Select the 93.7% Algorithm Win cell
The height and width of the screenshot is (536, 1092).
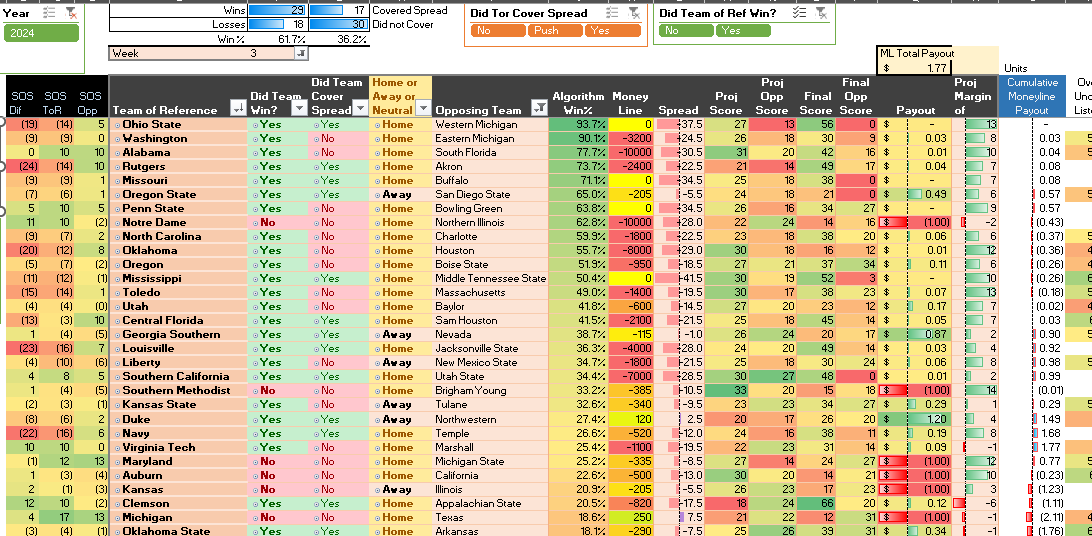pyautogui.click(x=578, y=125)
